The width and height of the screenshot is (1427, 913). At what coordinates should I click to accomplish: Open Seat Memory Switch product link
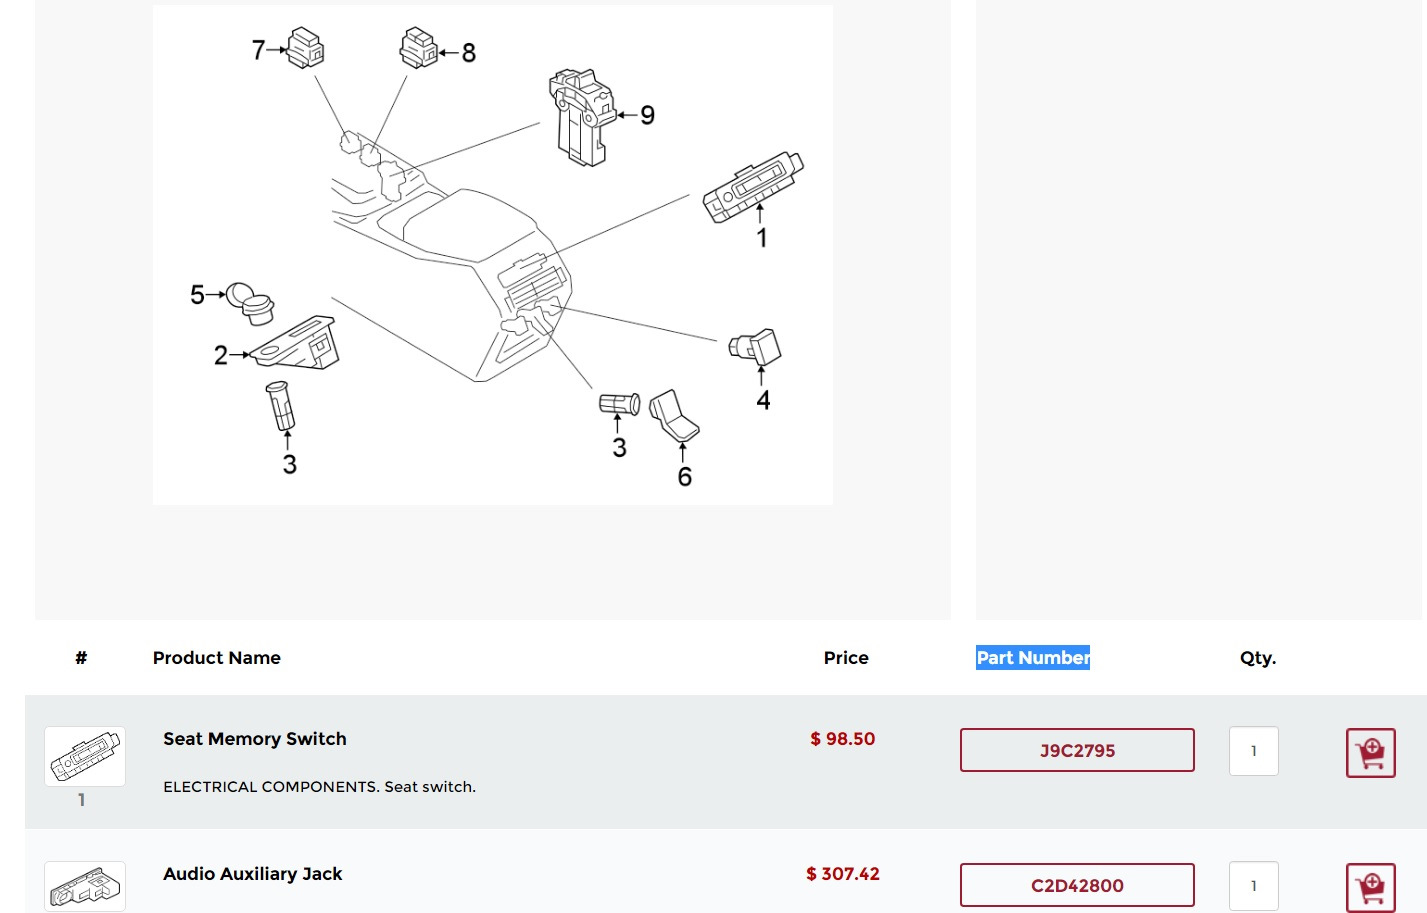255,739
